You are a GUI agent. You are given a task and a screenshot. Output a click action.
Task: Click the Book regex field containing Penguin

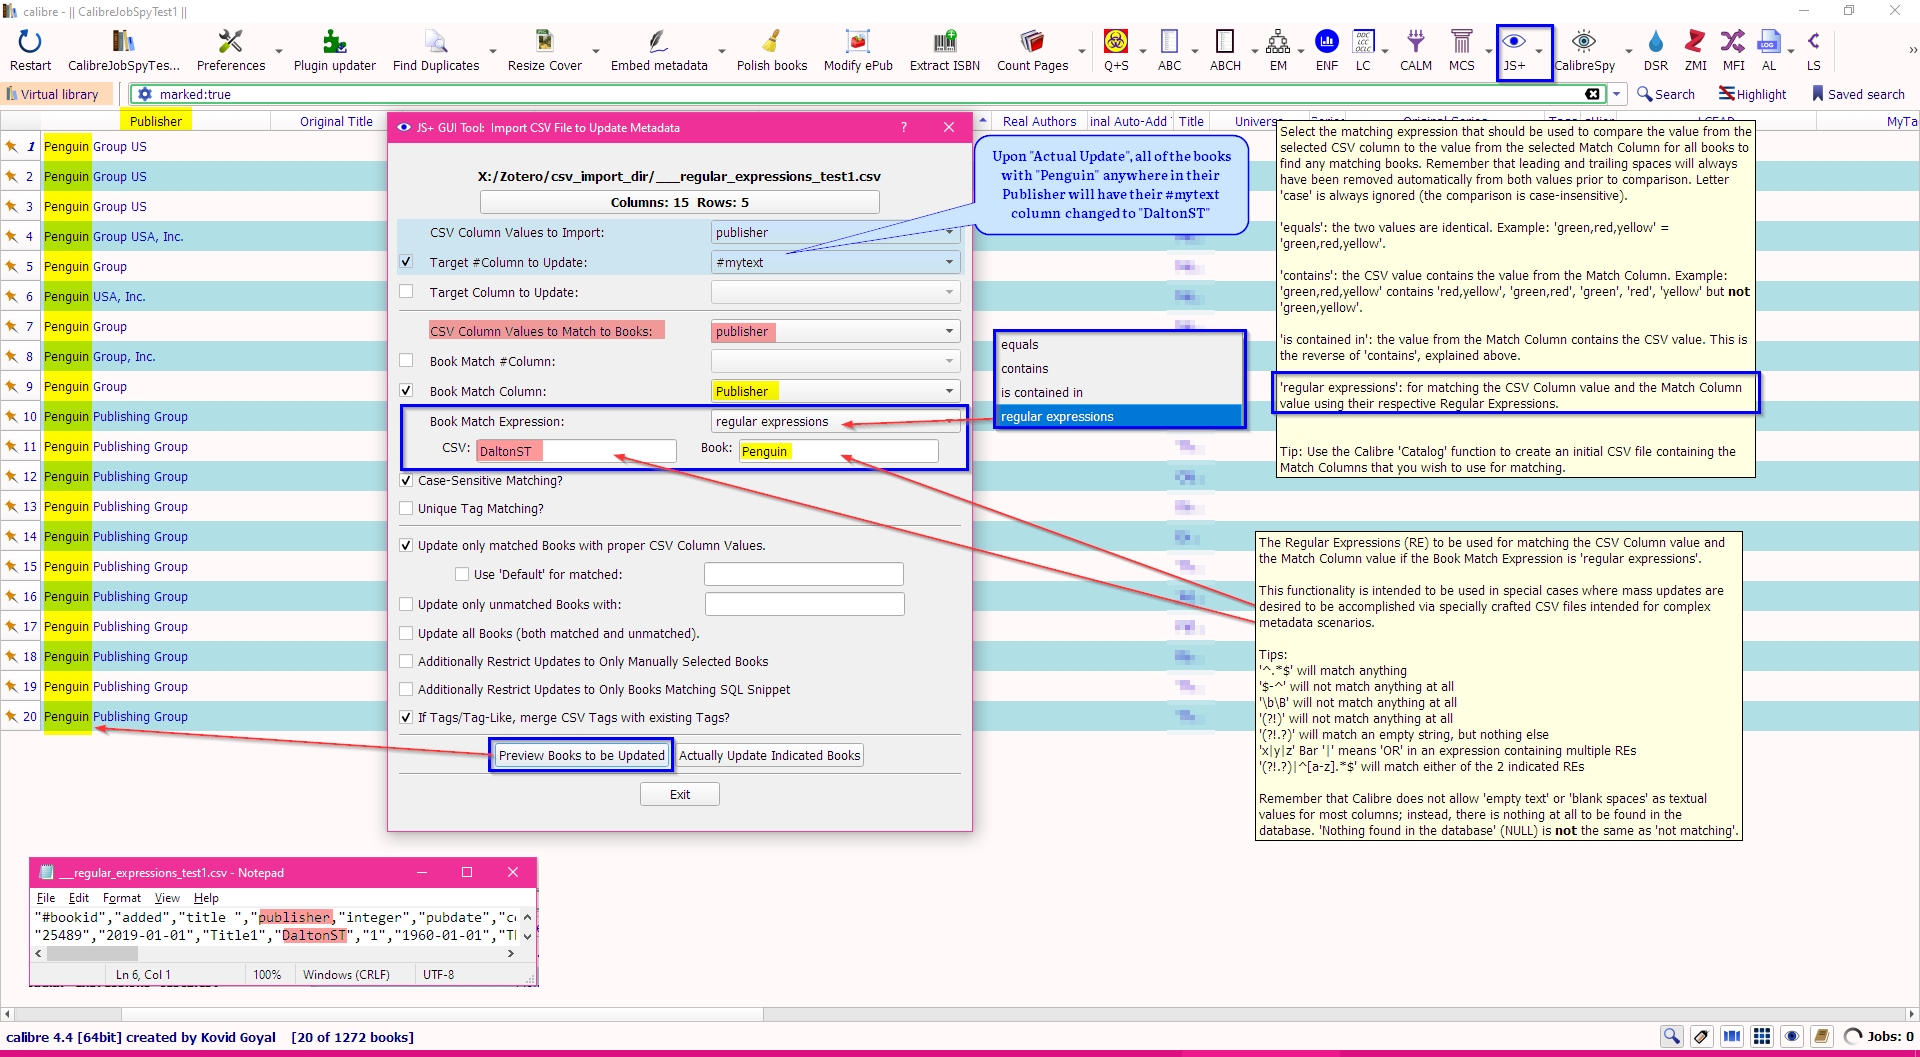838,451
